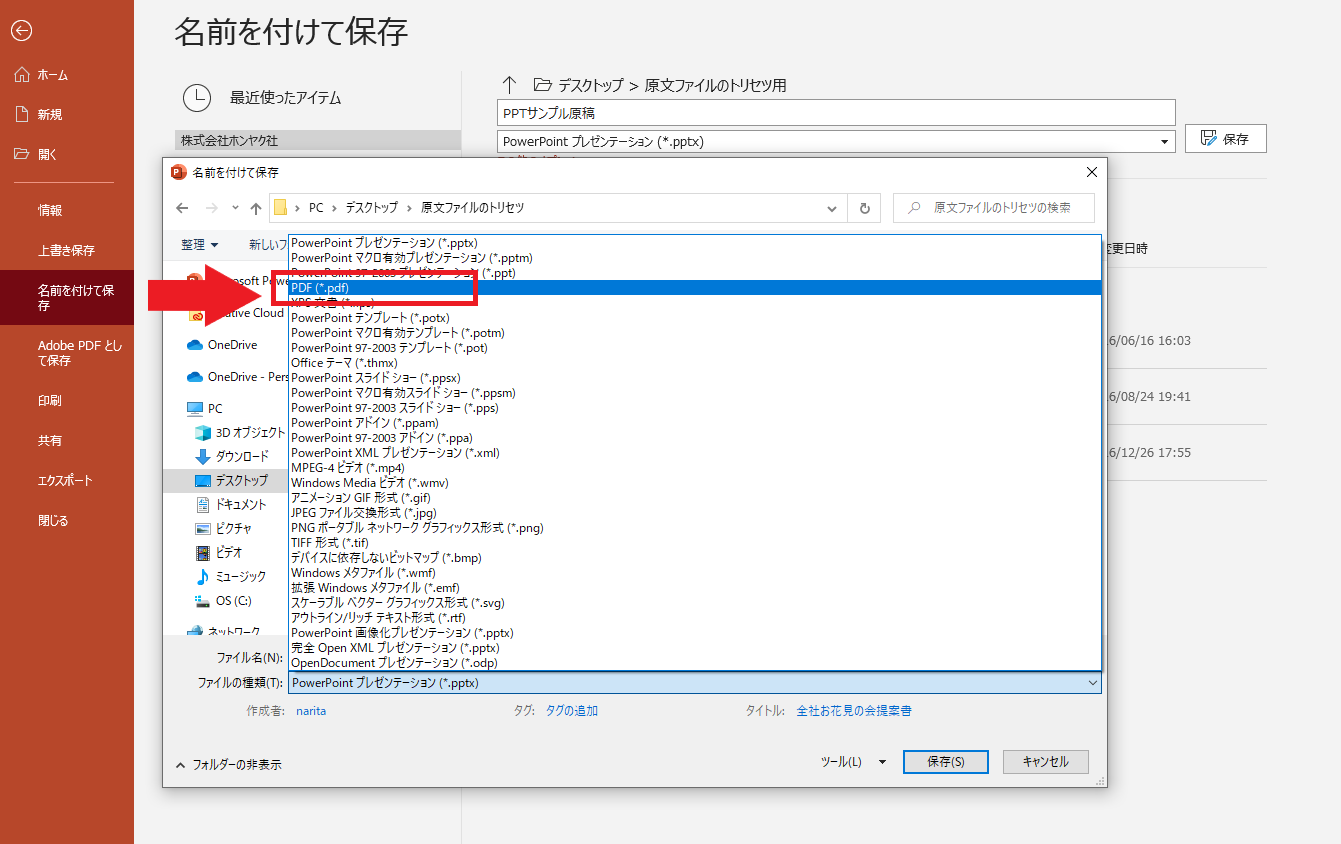This screenshot has width=1341, height=844.
Task: Choose PowerPoint スライド ショー (*.ppsx) option
Action: point(695,378)
